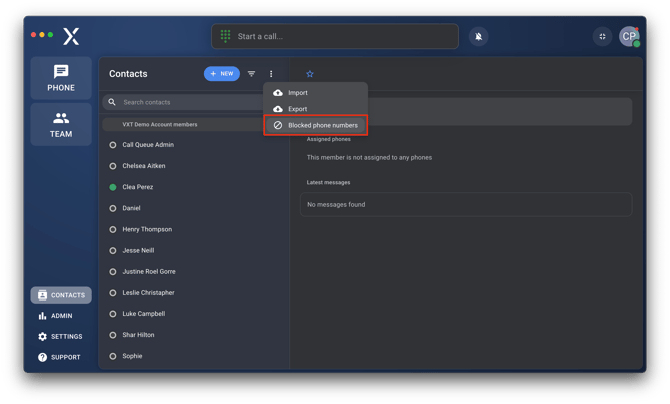Open the Phone section
The image size is (670, 404).
tap(61, 78)
